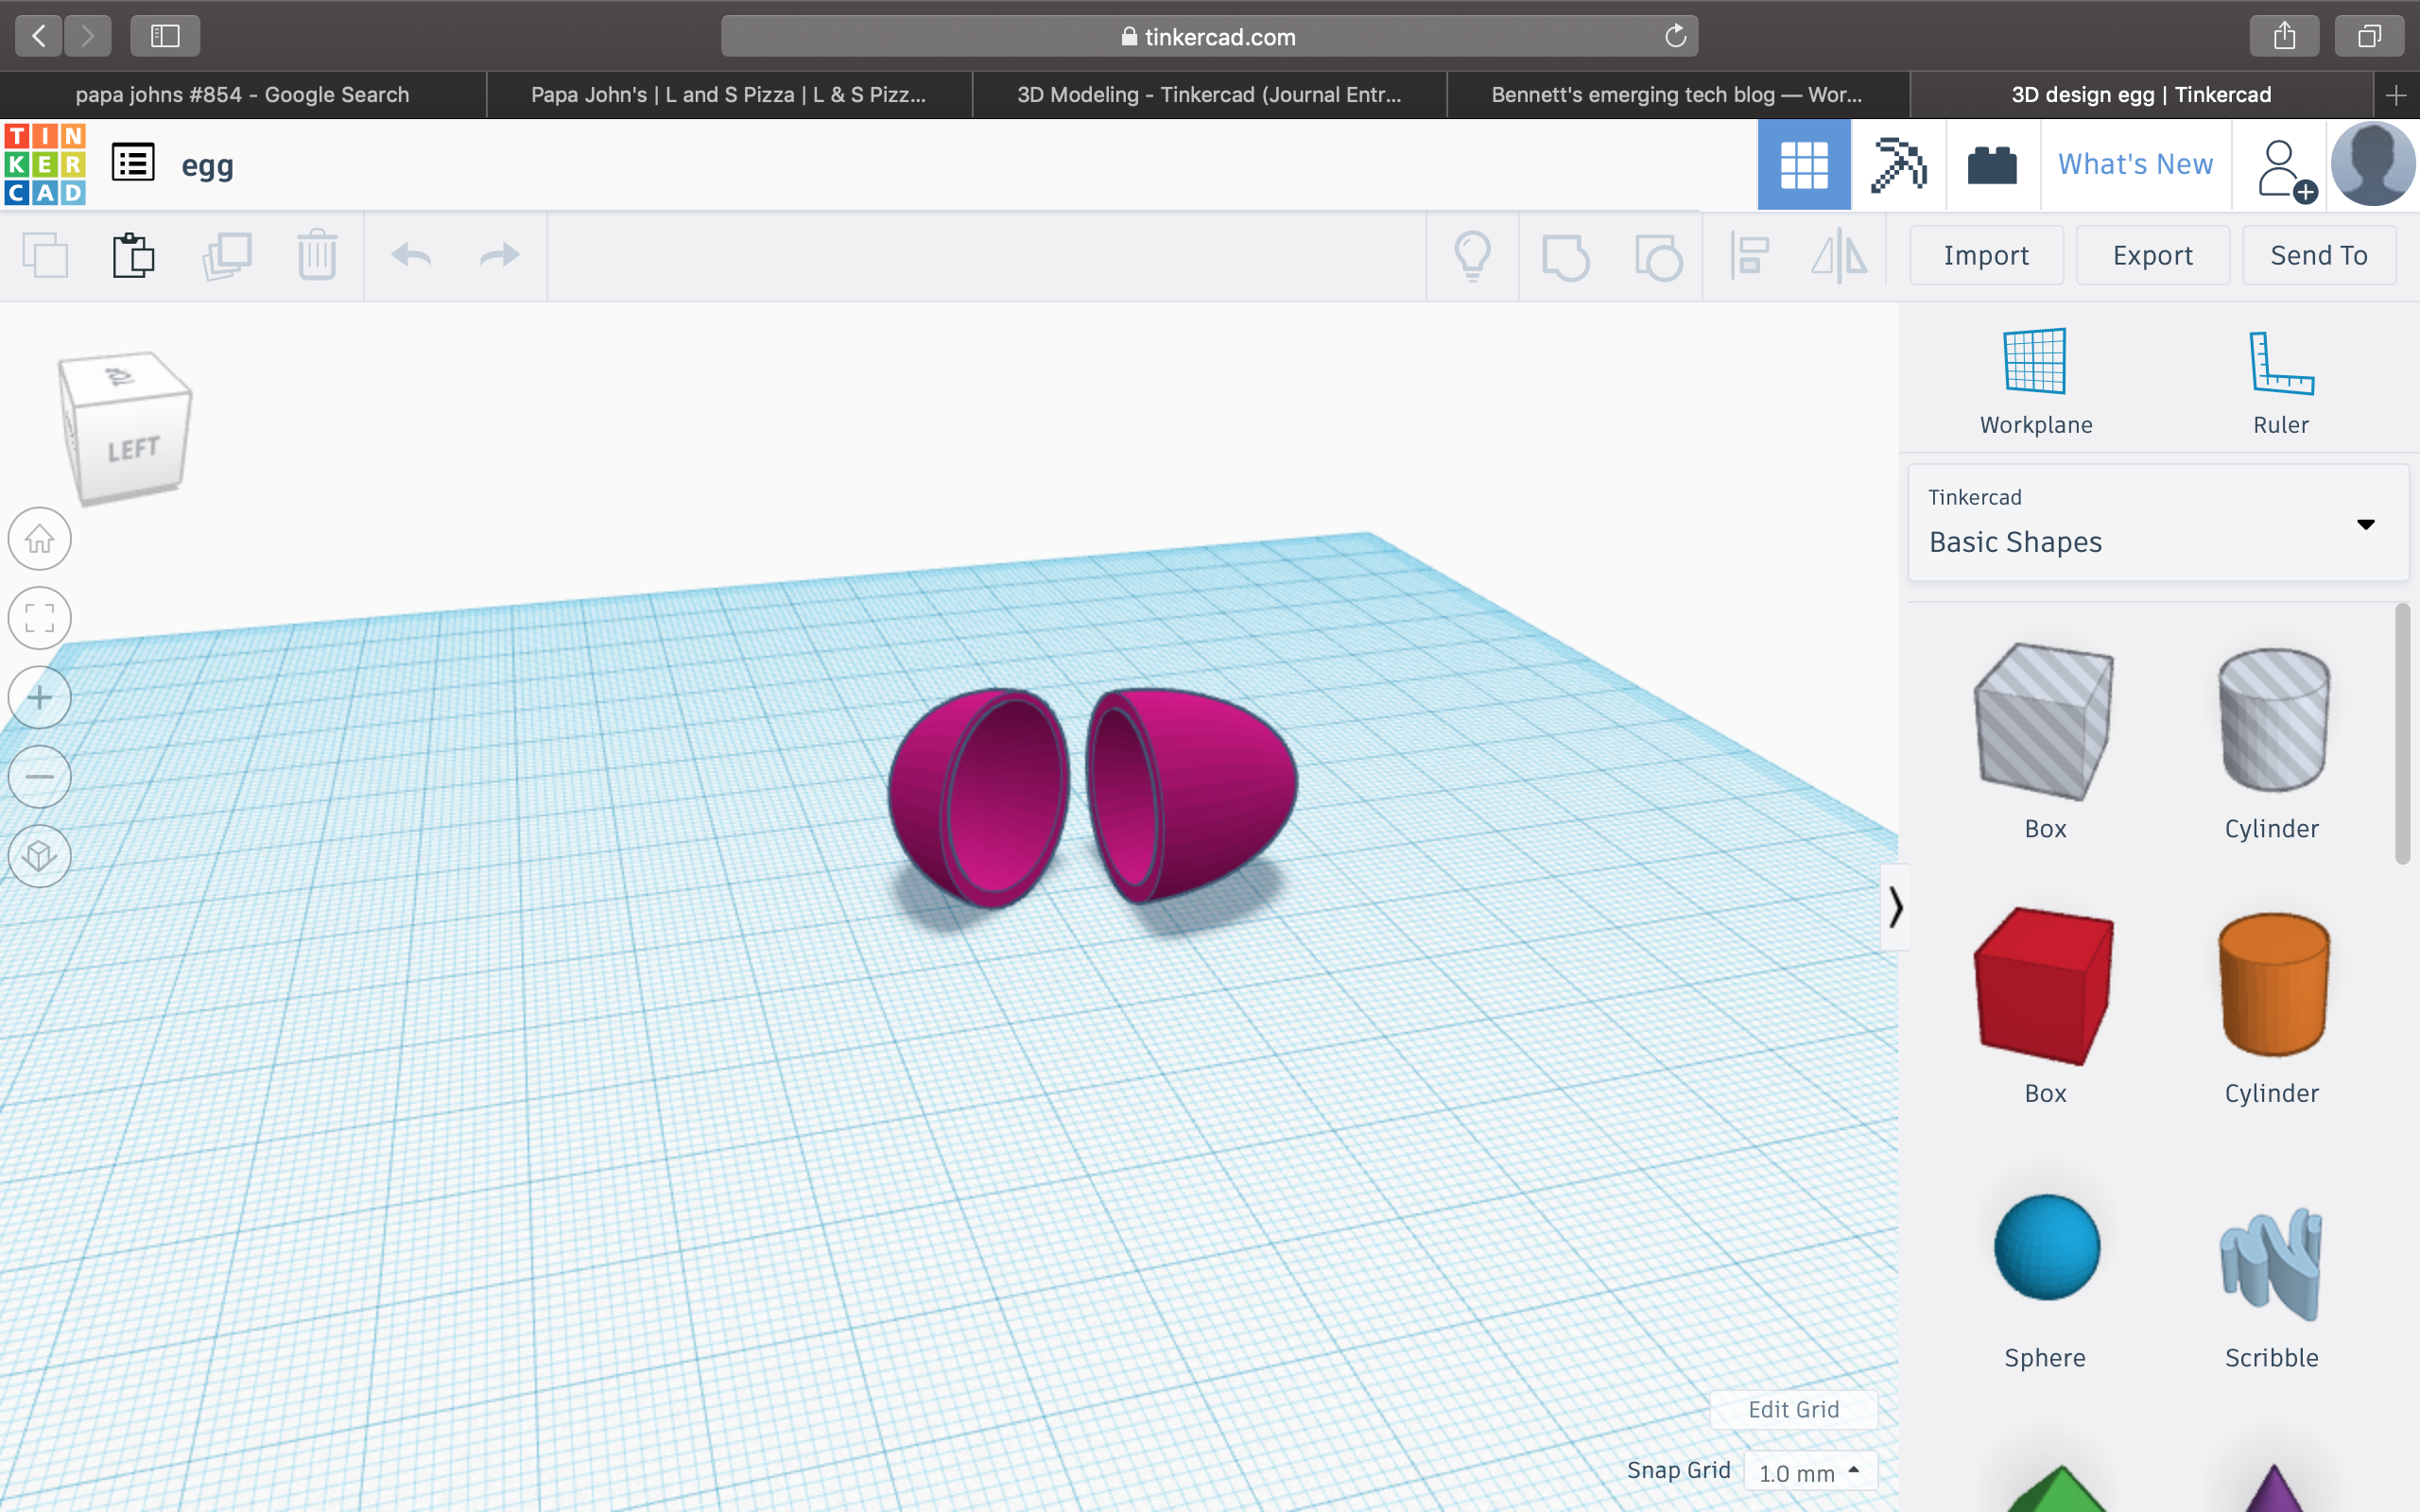Toggle Safari sidebar button
2420x1512 pixels.
pos(165,37)
